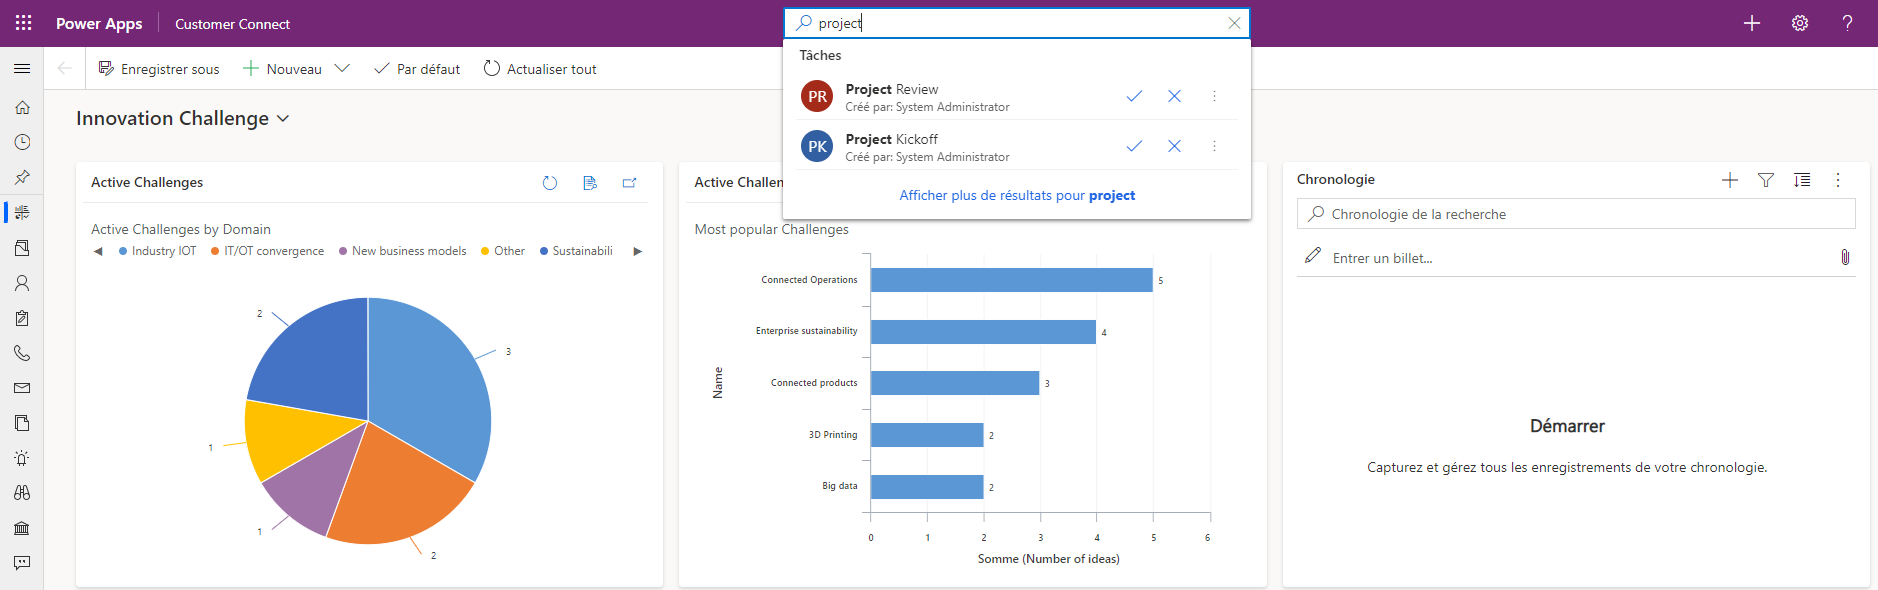Click the Chronologie de la recherche field
Image resolution: width=1878 pixels, height=590 pixels.
(x=1576, y=214)
